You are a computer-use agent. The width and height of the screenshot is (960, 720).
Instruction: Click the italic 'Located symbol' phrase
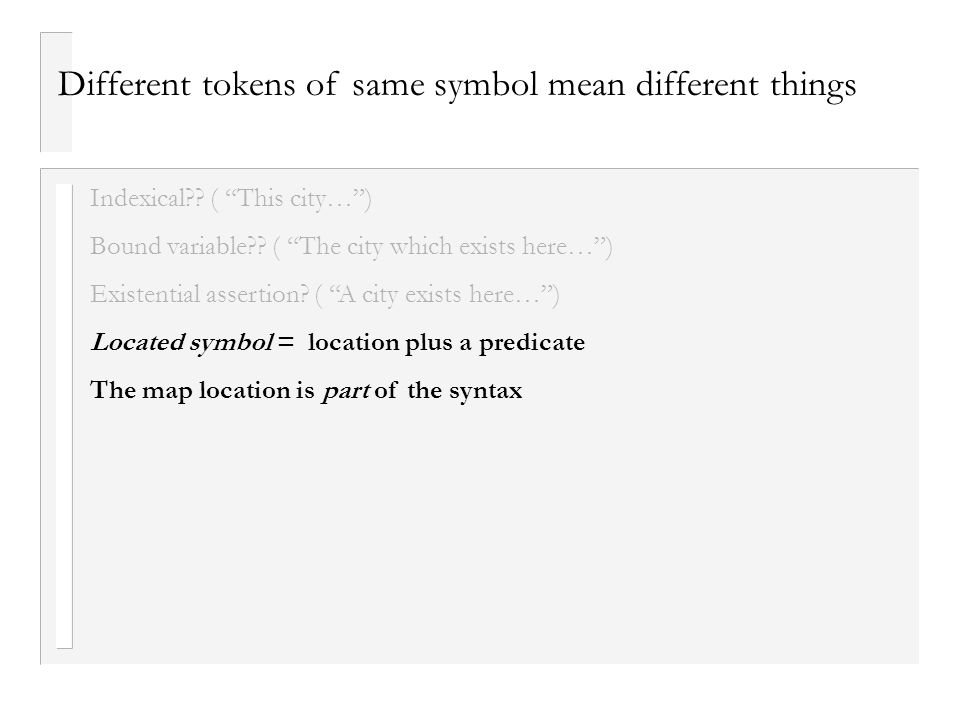coord(182,342)
